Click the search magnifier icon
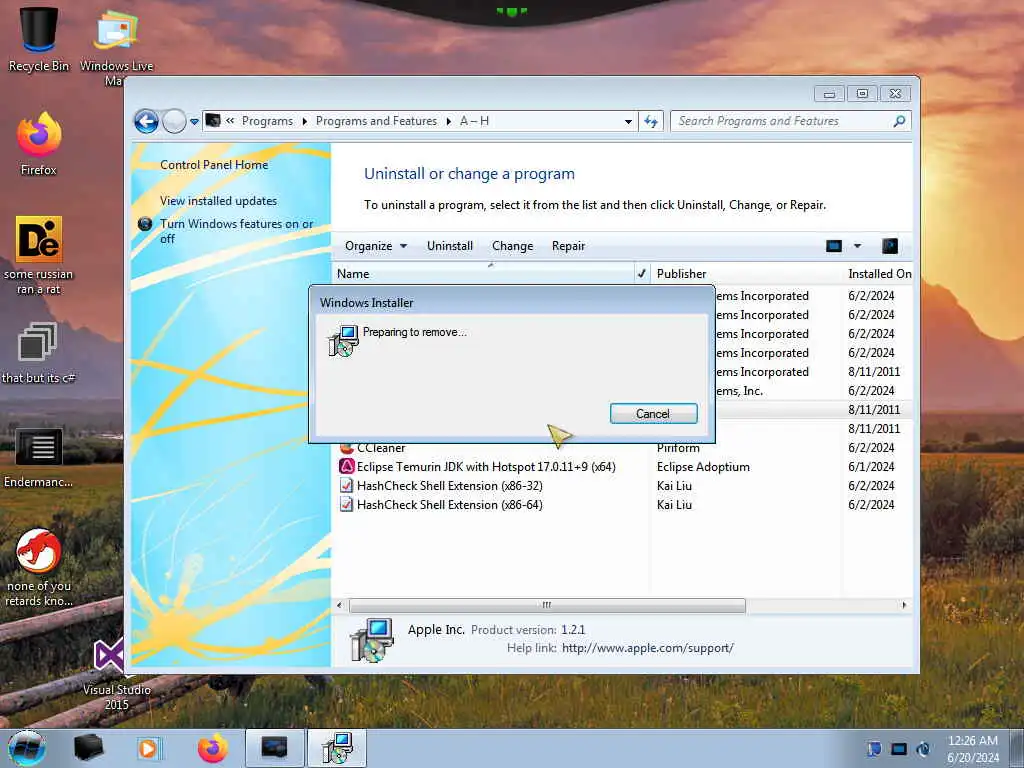Image resolution: width=1024 pixels, height=768 pixels. point(899,121)
